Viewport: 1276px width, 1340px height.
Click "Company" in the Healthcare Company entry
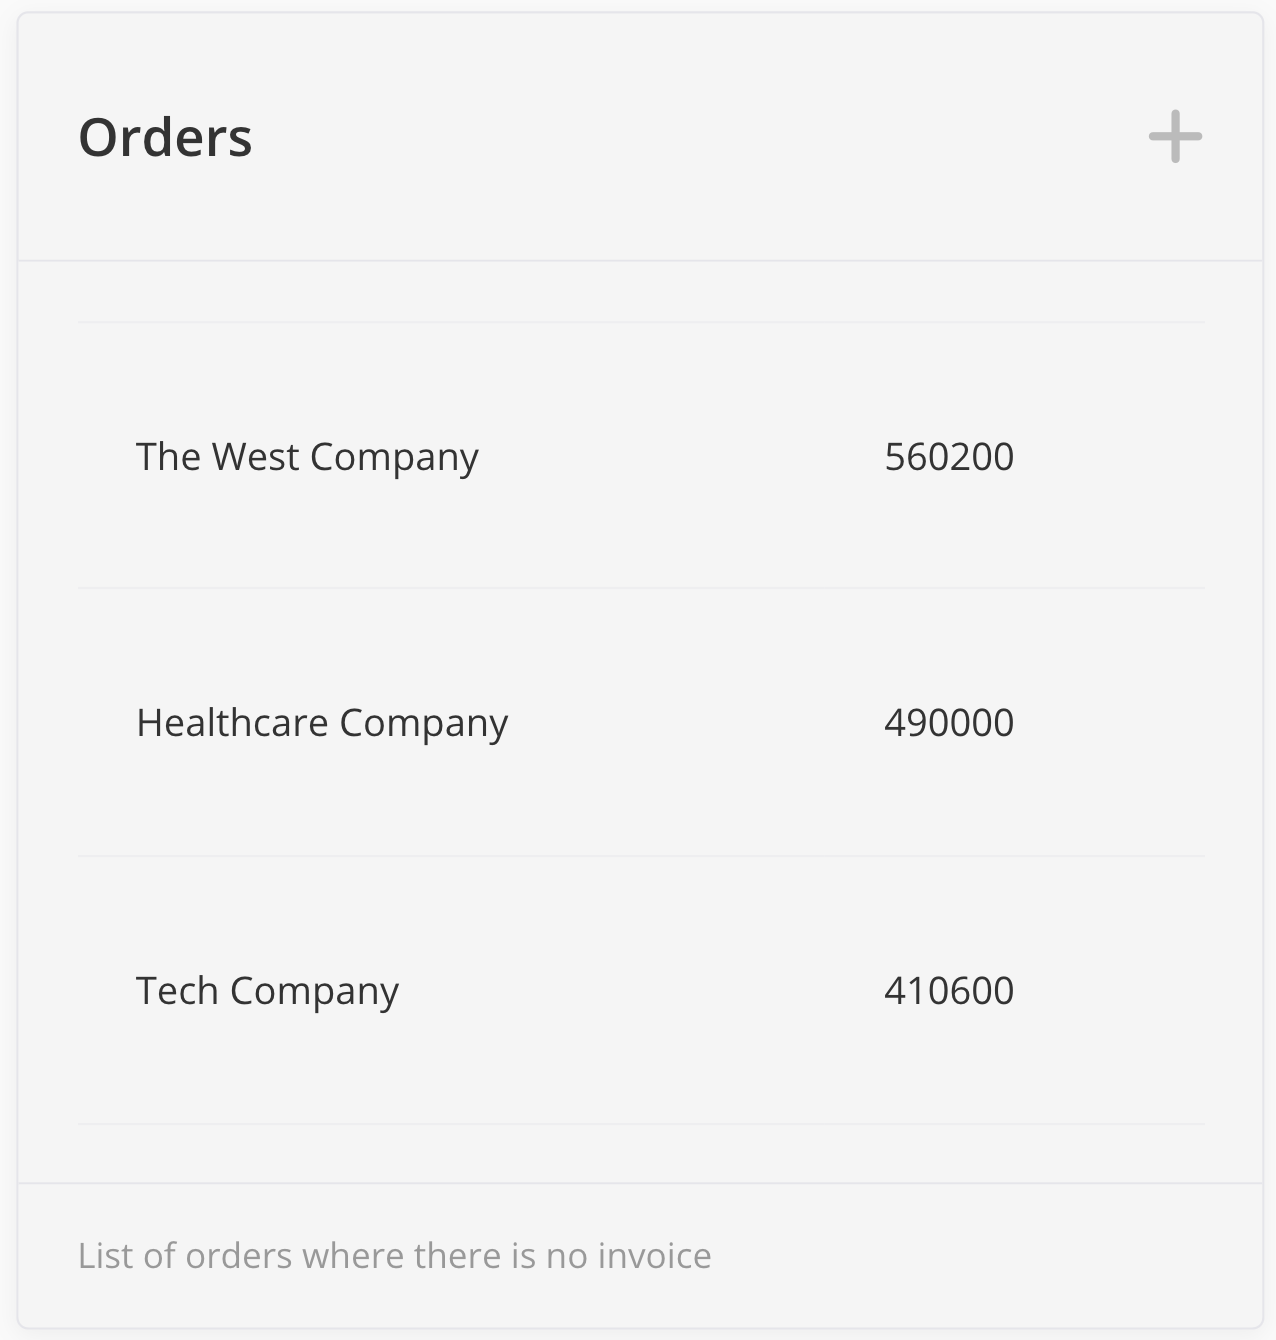tap(423, 723)
